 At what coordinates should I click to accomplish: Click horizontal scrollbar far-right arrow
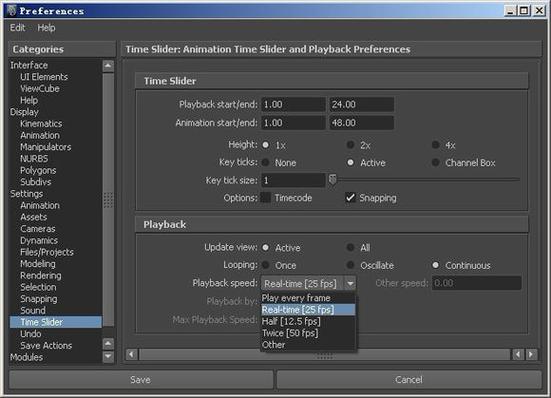pos(531,354)
